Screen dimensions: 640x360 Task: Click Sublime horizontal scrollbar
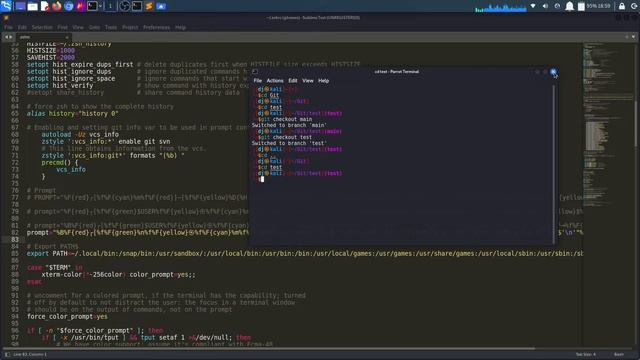click(x=269, y=349)
